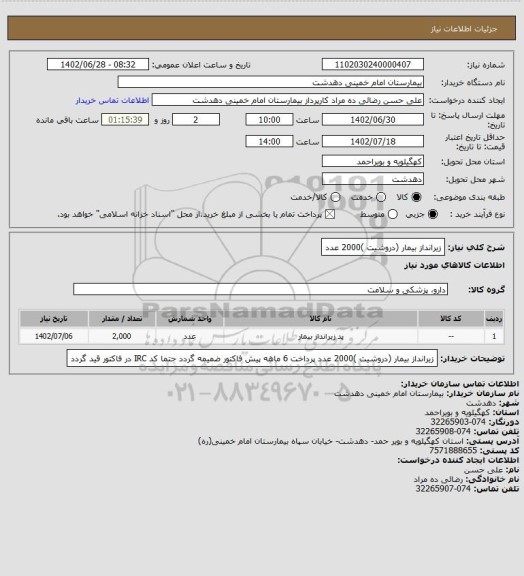Click the contact phone 32265908-074
Viewport: 524px width, 576px height.
[443, 431]
